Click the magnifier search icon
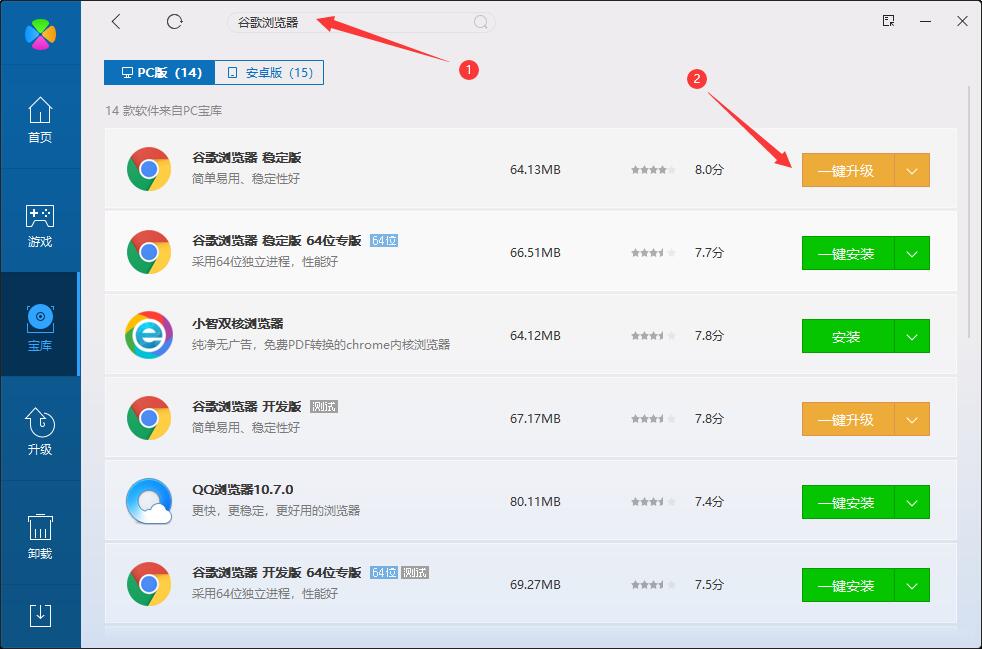Screen dimensions: 982x649 click(x=480, y=23)
